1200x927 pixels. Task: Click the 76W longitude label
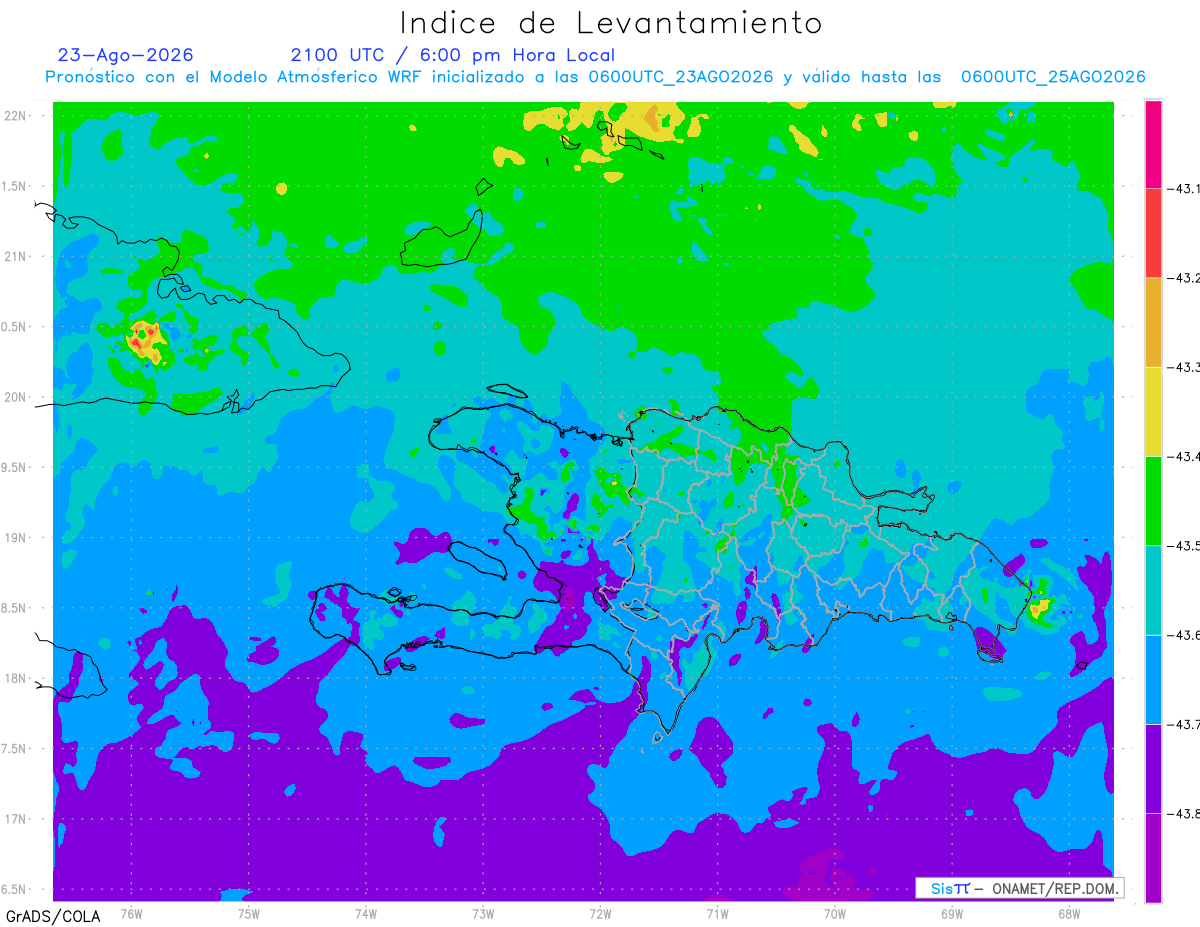tap(131, 914)
